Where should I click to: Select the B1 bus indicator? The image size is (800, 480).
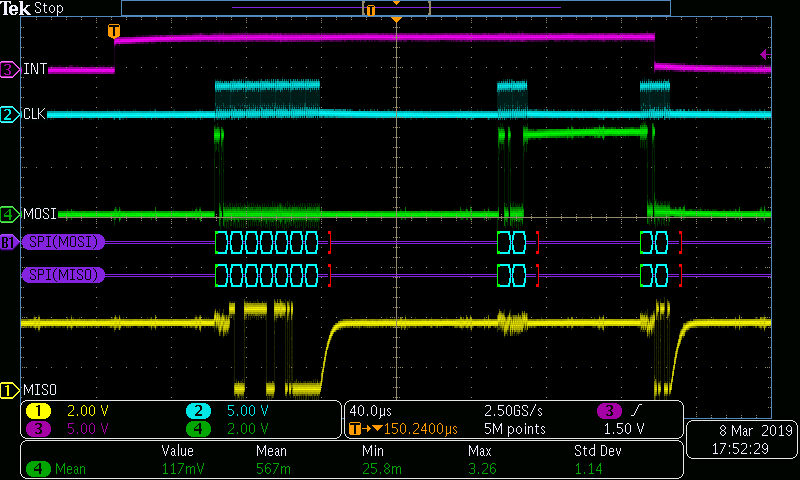pyautogui.click(x=8, y=242)
